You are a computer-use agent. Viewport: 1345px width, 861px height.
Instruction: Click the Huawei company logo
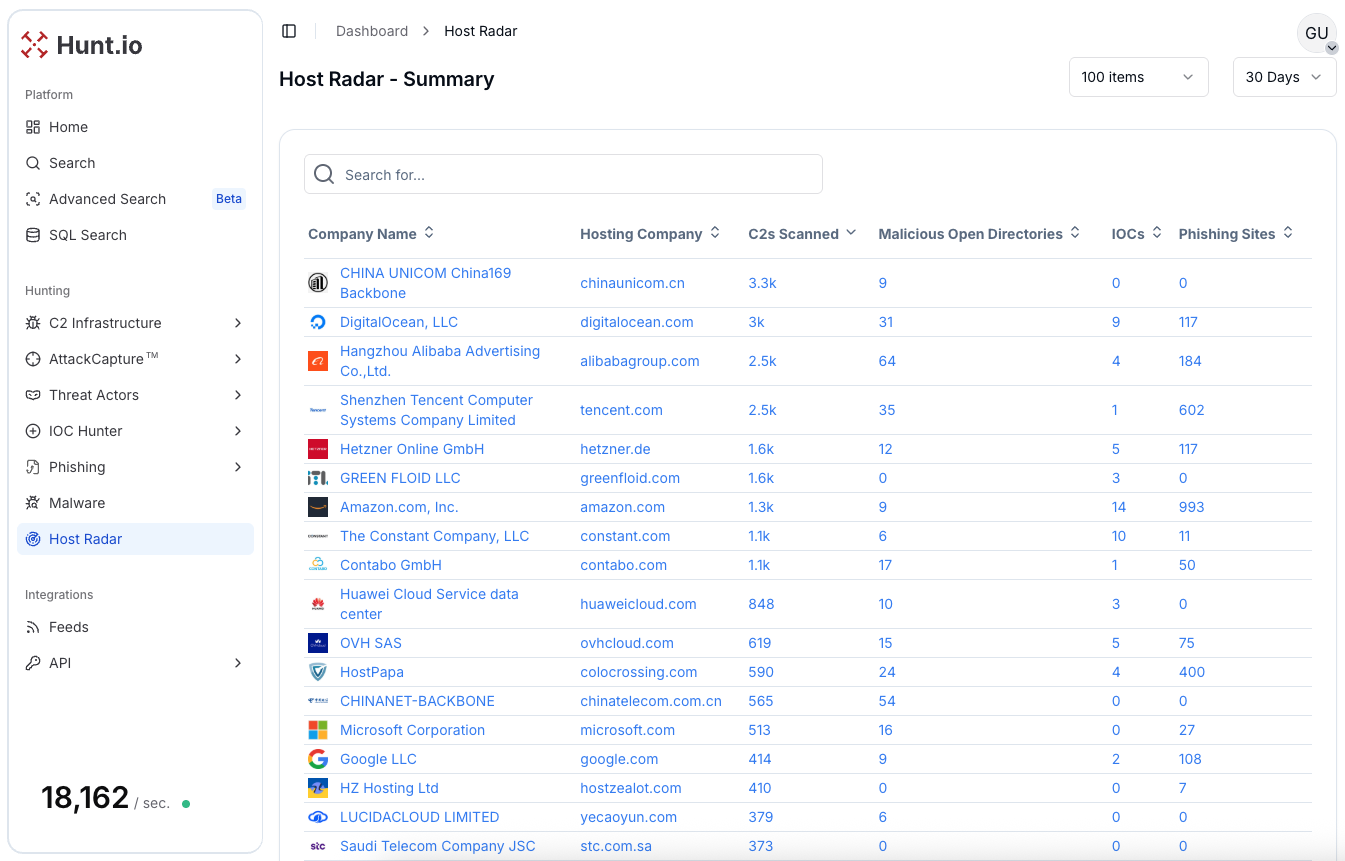[318, 604]
